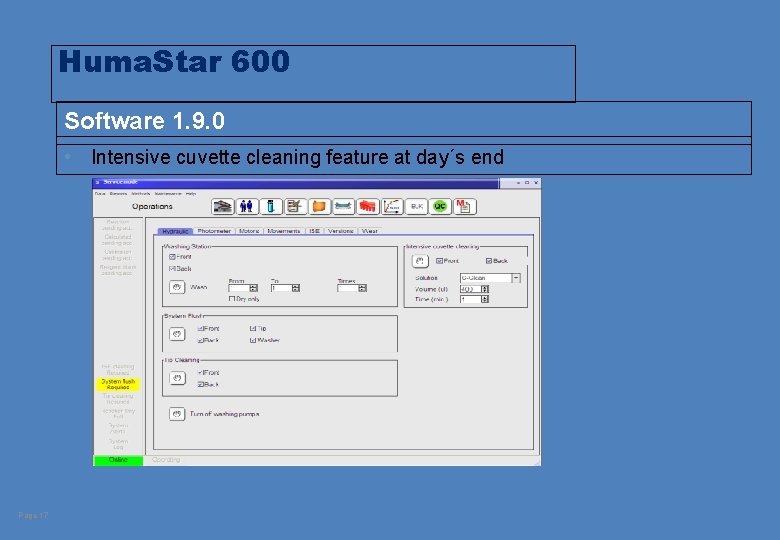Click the red reagent bottles icon
The image size is (780, 540).
tap(368, 206)
